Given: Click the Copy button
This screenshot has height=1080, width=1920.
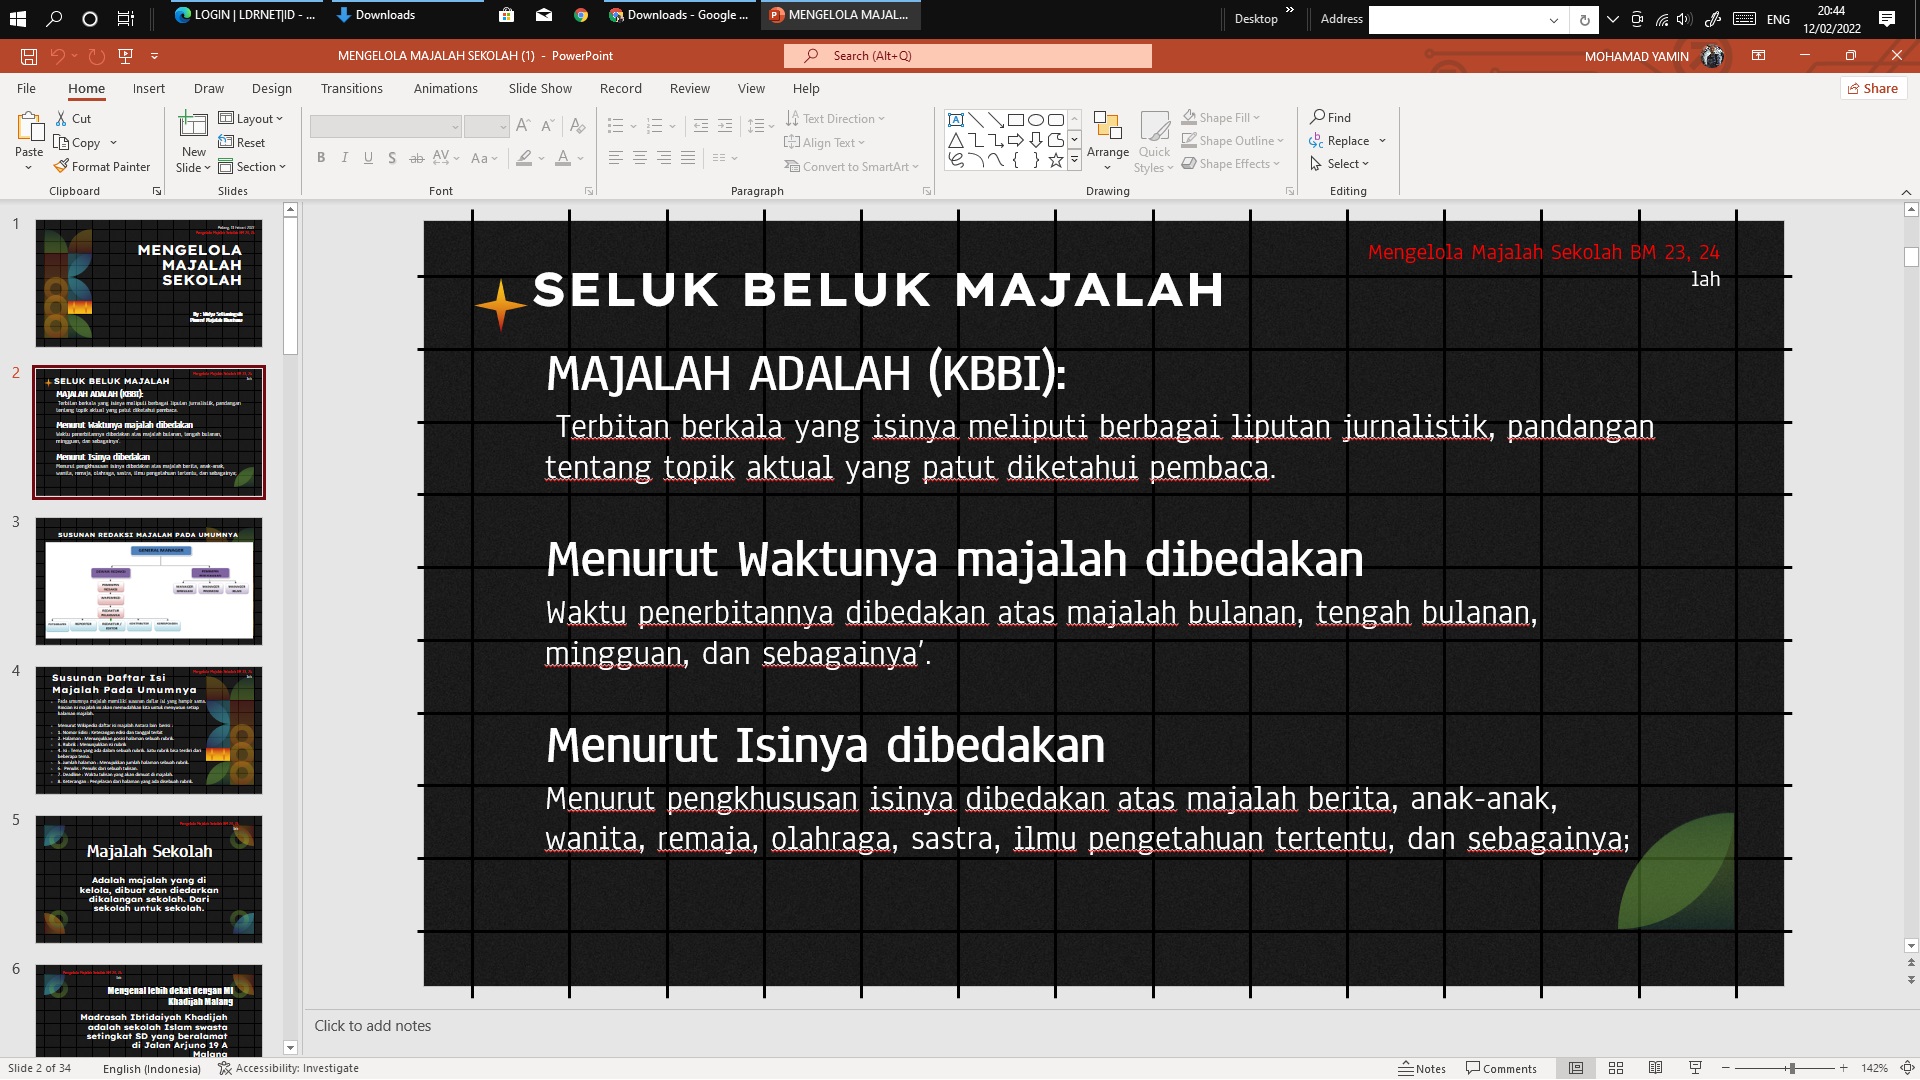Looking at the screenshot, I should (77, 142).
